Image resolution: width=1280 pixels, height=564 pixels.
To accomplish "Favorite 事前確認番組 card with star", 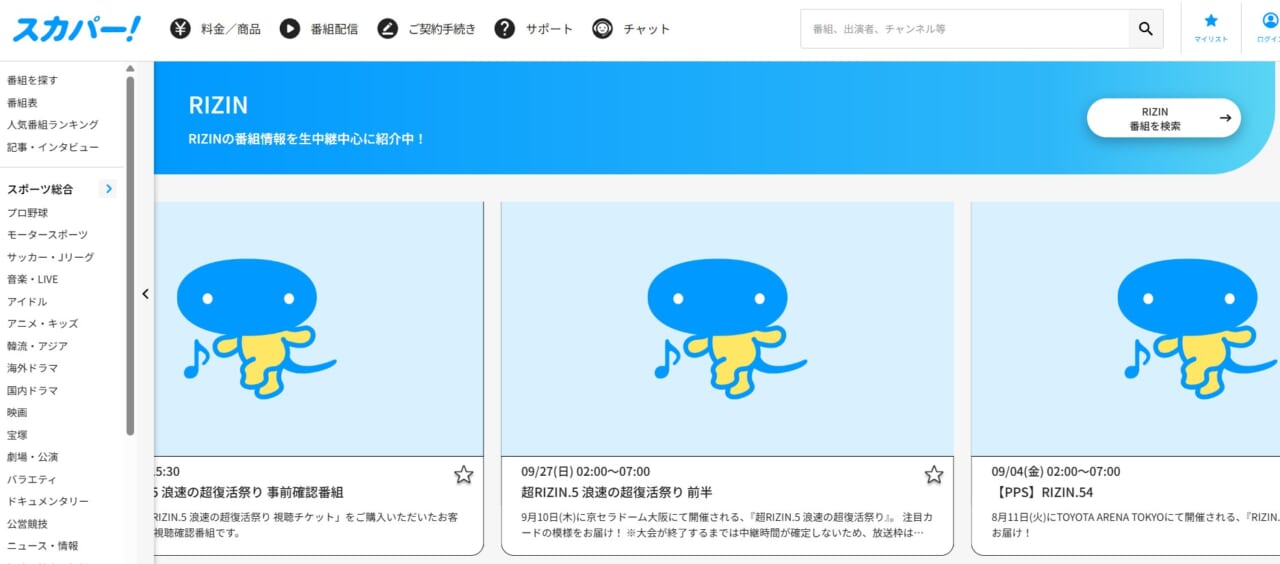I will (464, 474).
